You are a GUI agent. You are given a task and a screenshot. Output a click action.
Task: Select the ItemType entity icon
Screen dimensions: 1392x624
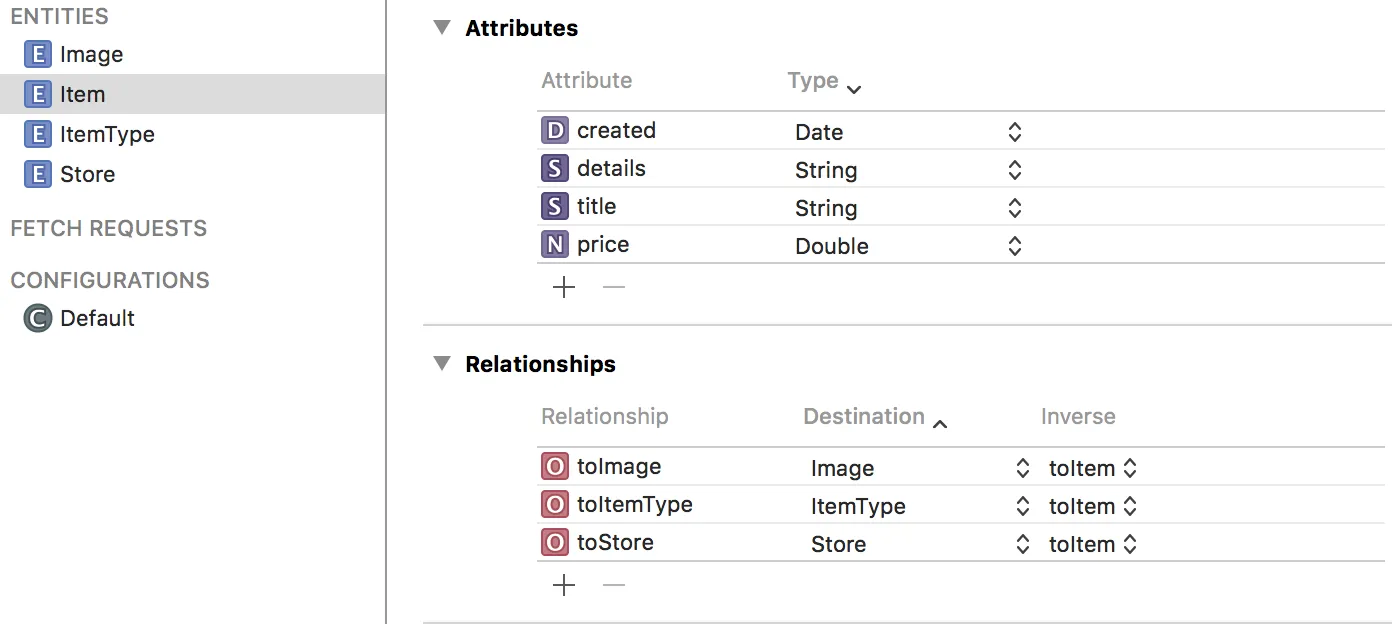(x=37, y=134)
